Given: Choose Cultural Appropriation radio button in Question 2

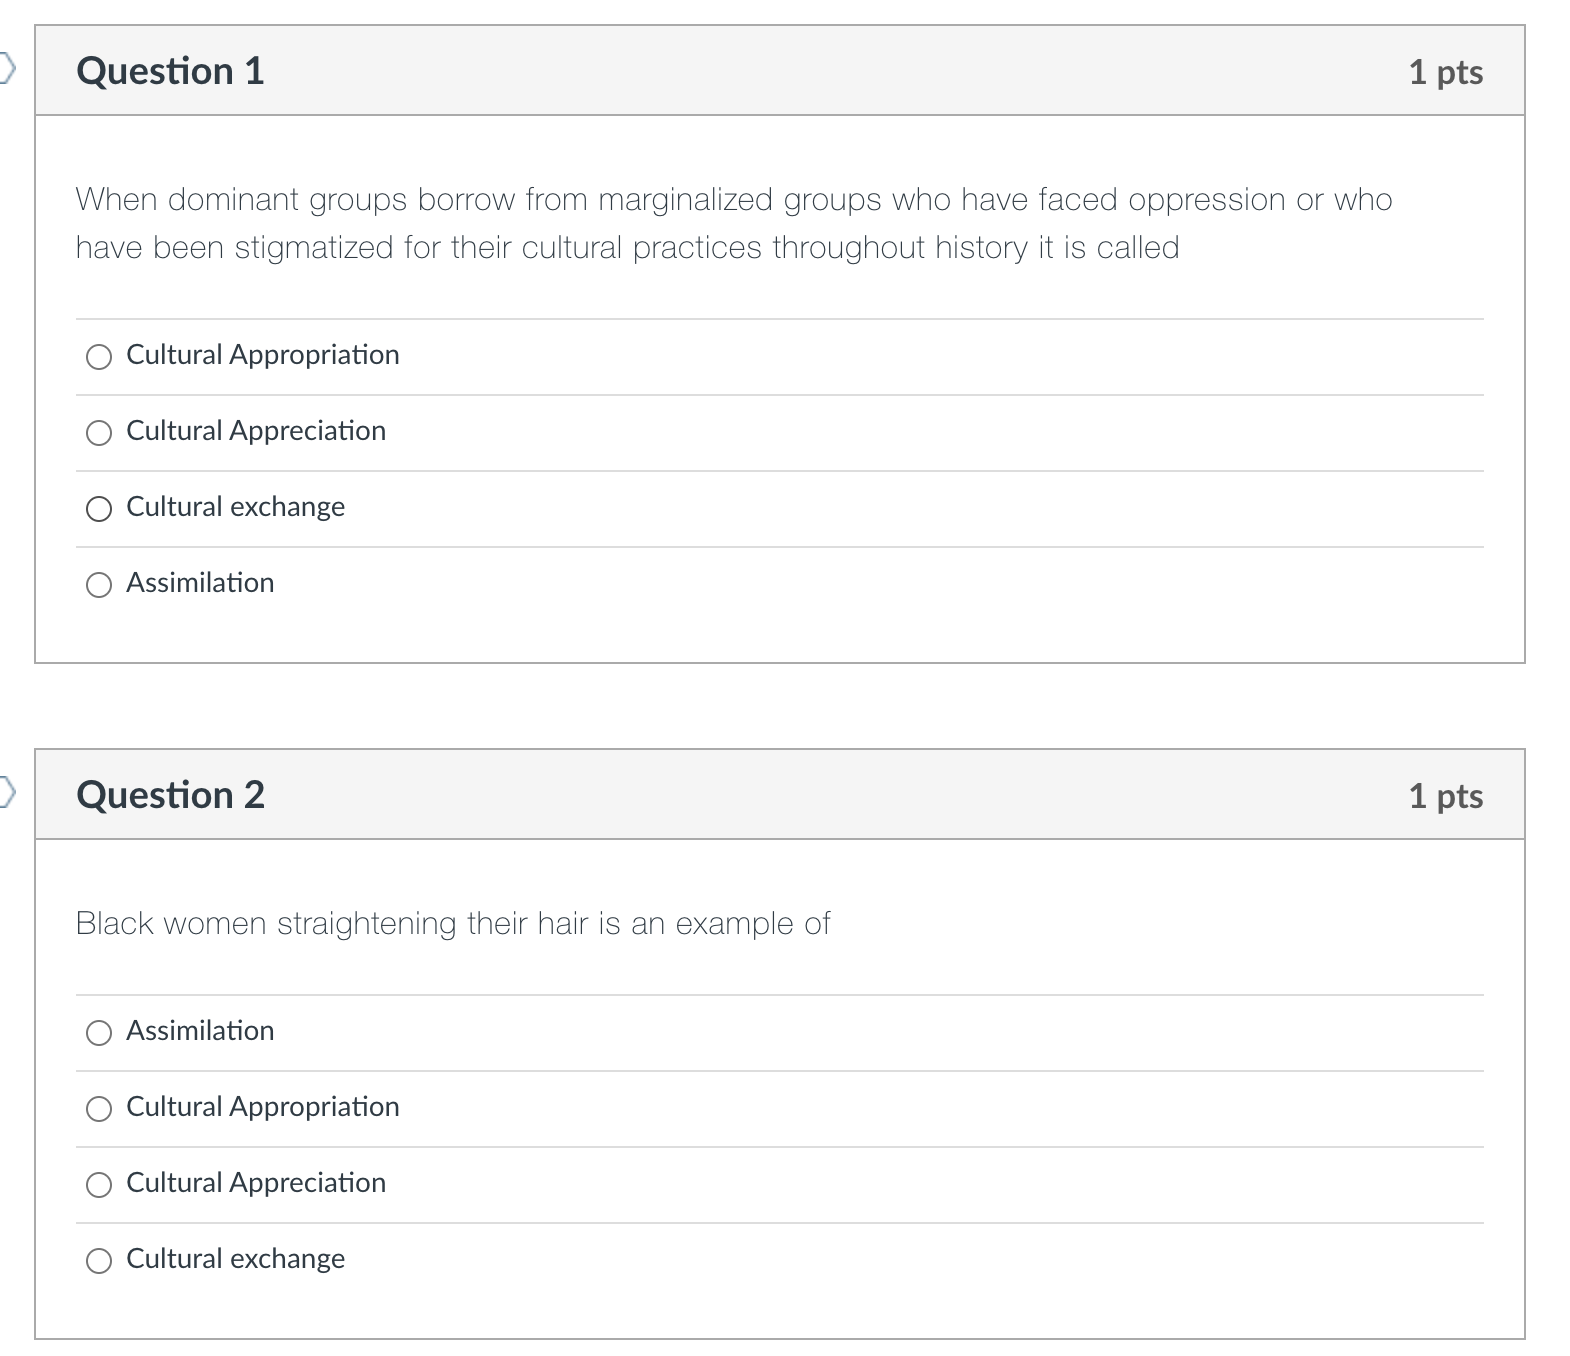Looking at the screenshot, I should [99, 1109].
